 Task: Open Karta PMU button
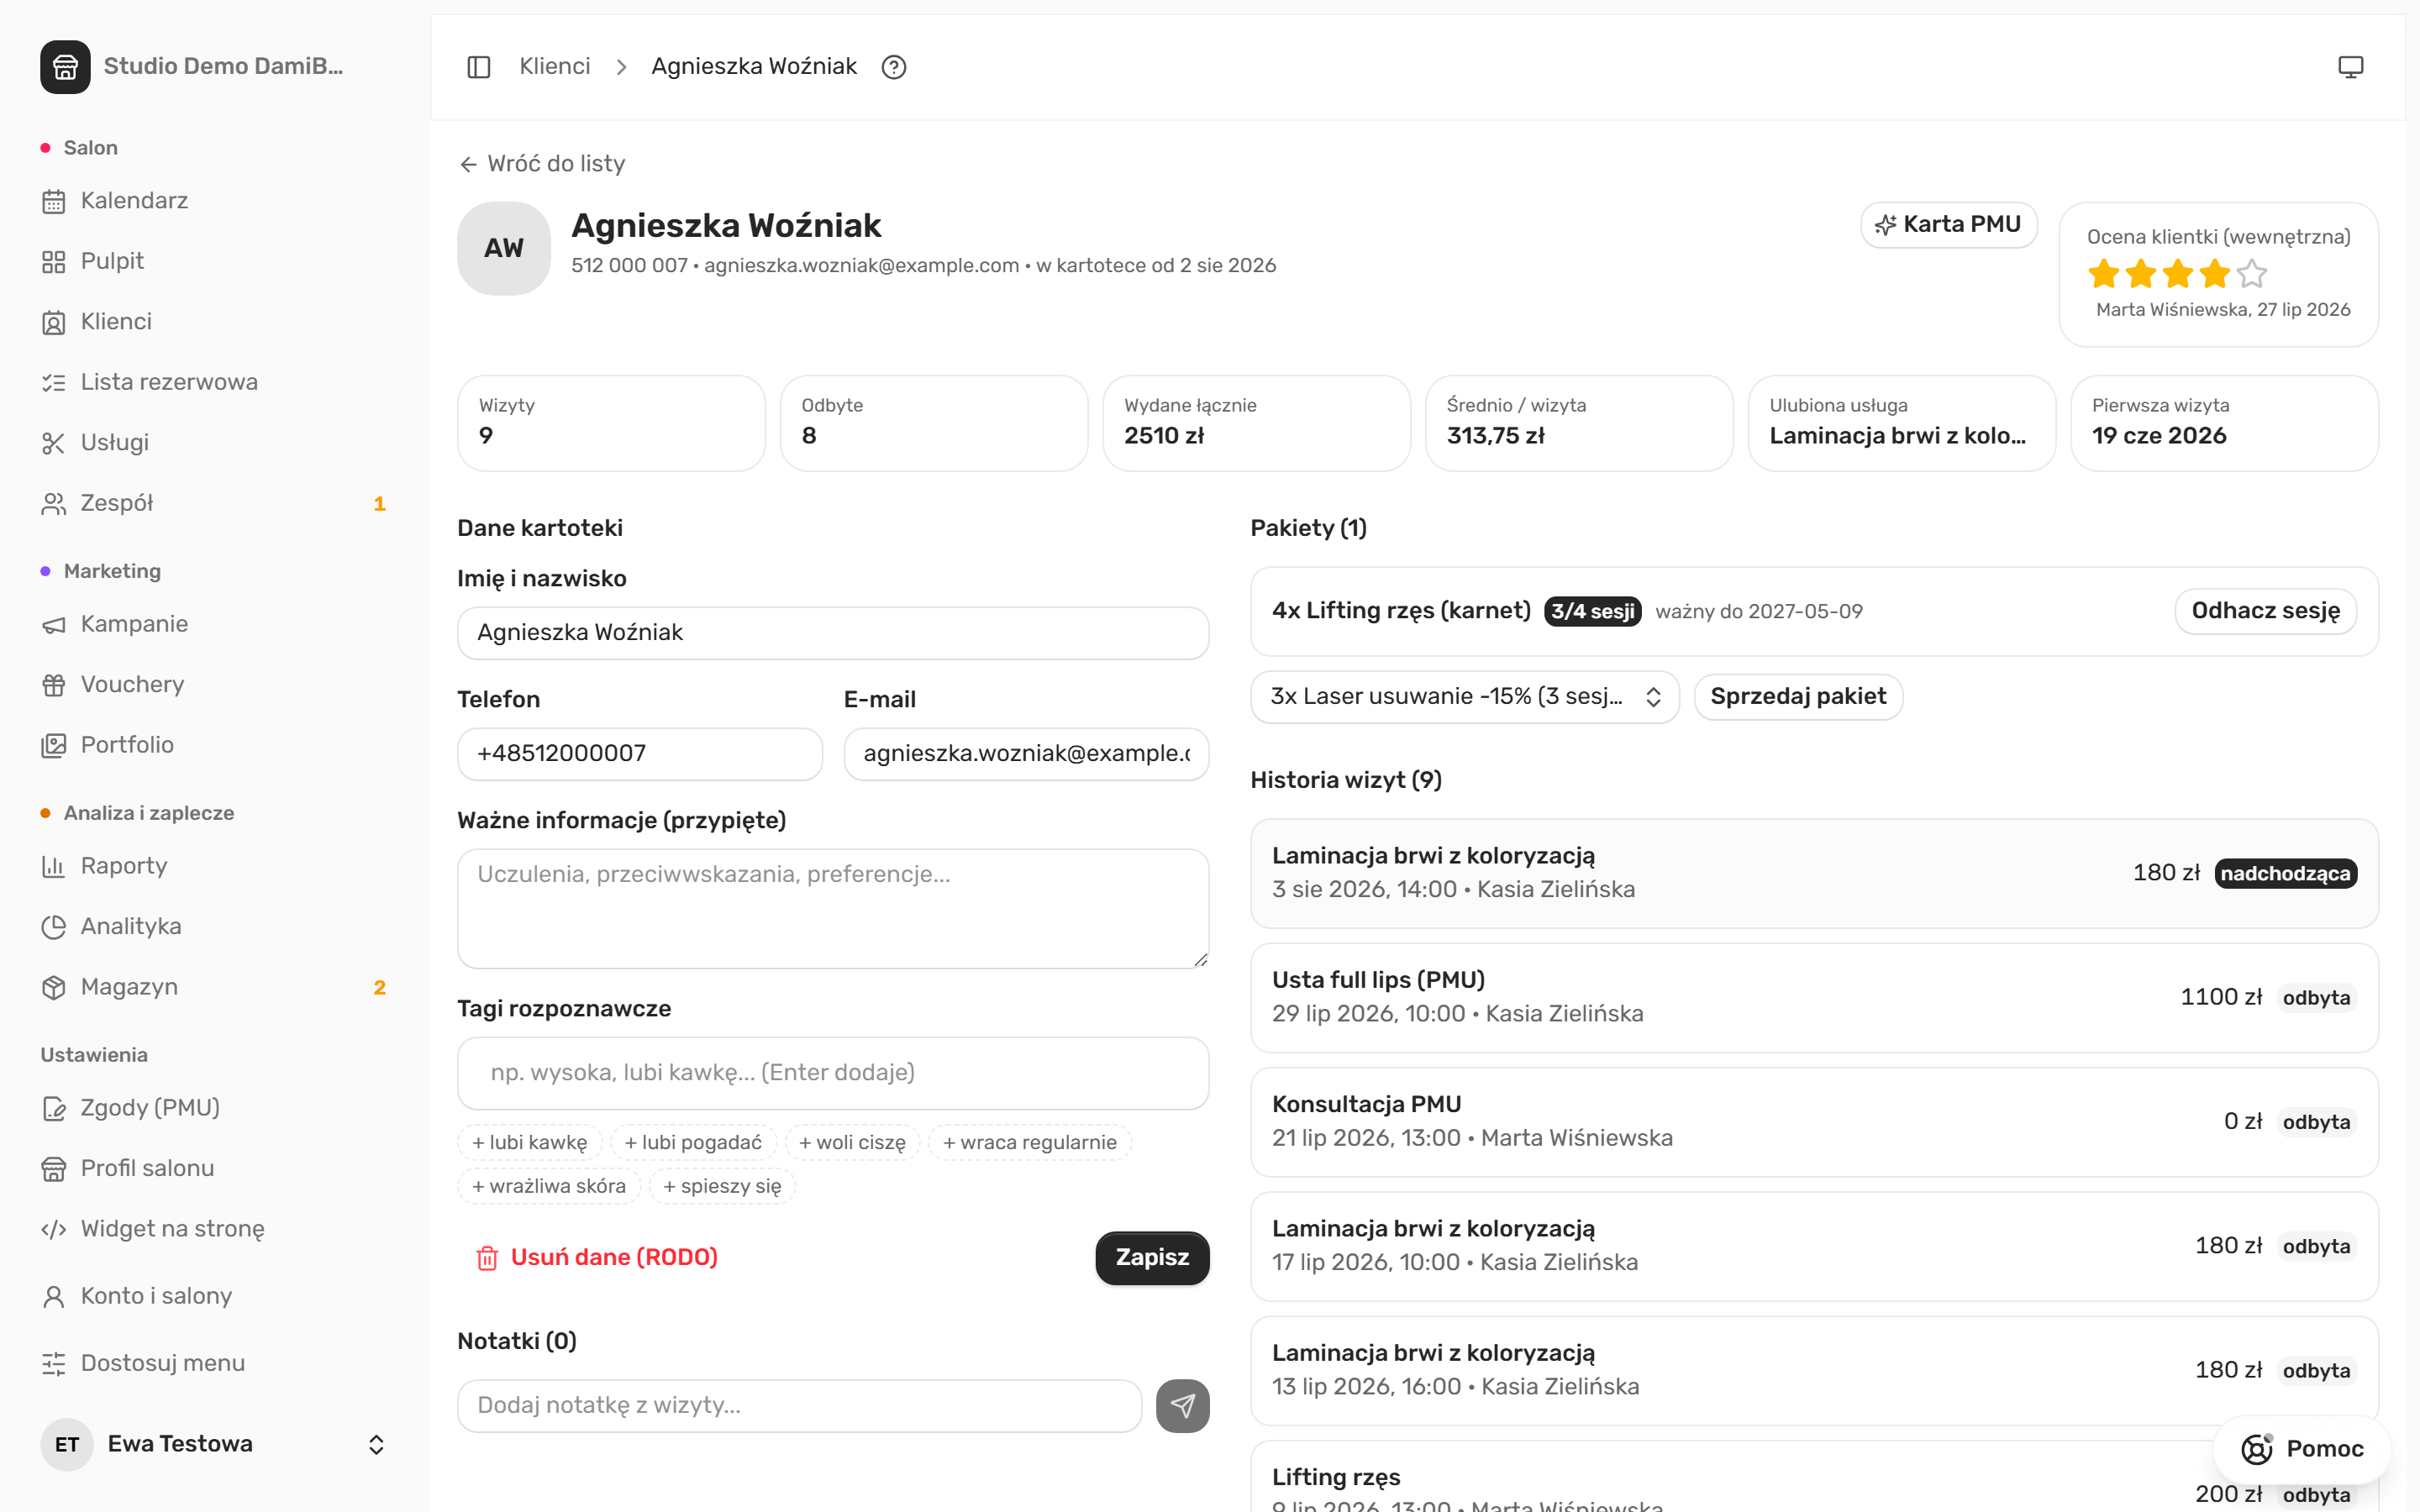click(1948, 224)
